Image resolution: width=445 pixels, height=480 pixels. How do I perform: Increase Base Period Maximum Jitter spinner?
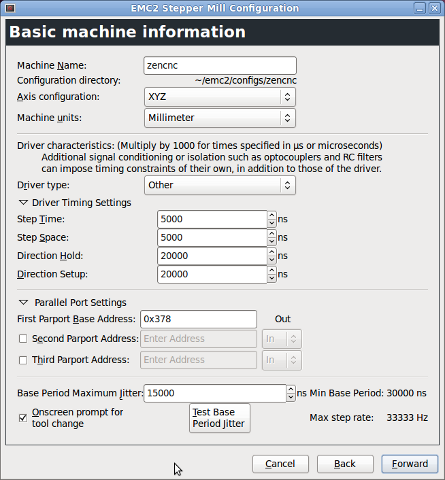pos(291,389)
